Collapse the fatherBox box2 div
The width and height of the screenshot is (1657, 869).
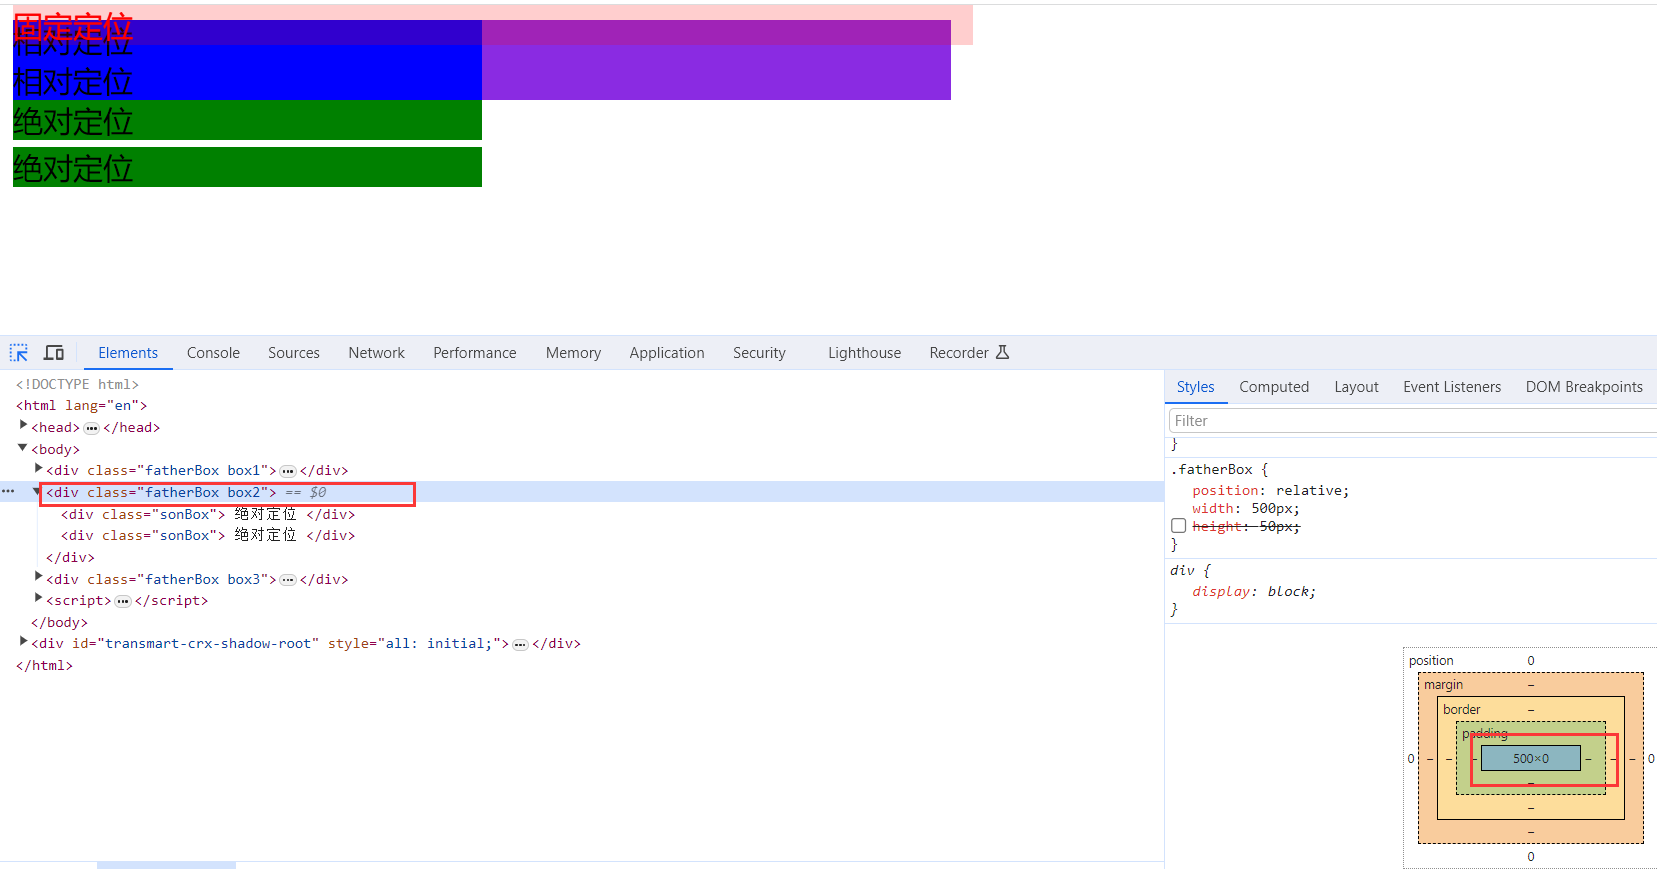pos(38,491)
